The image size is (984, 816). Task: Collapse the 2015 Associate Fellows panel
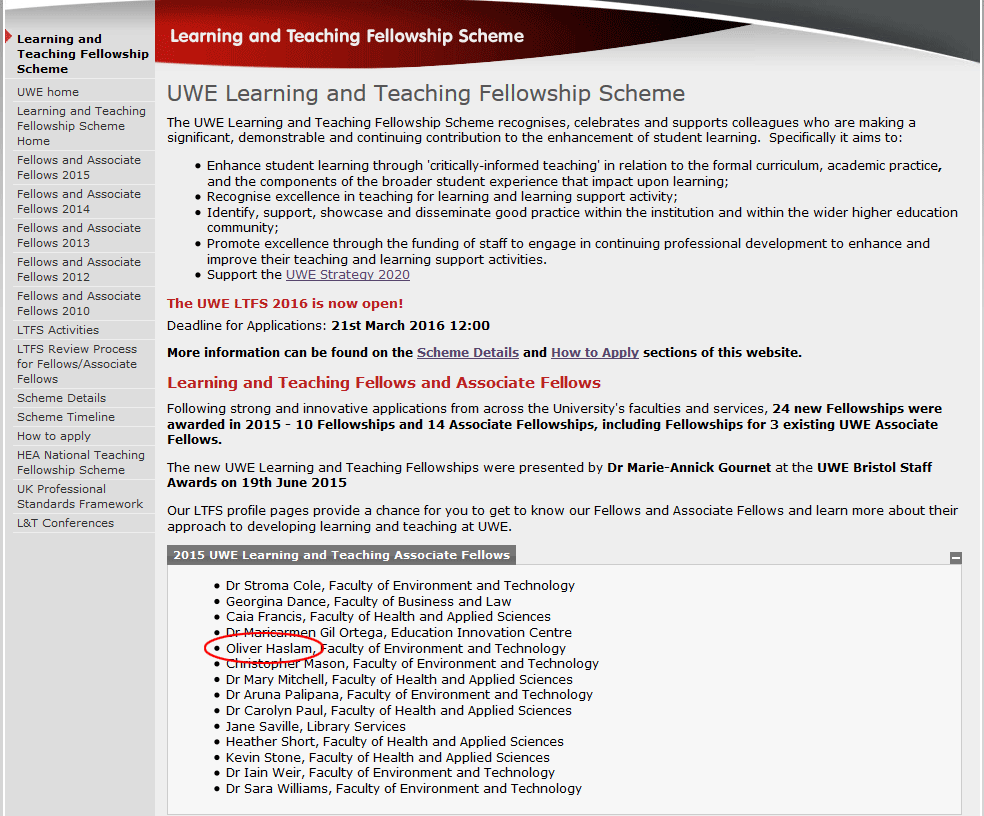coord(955,558)
